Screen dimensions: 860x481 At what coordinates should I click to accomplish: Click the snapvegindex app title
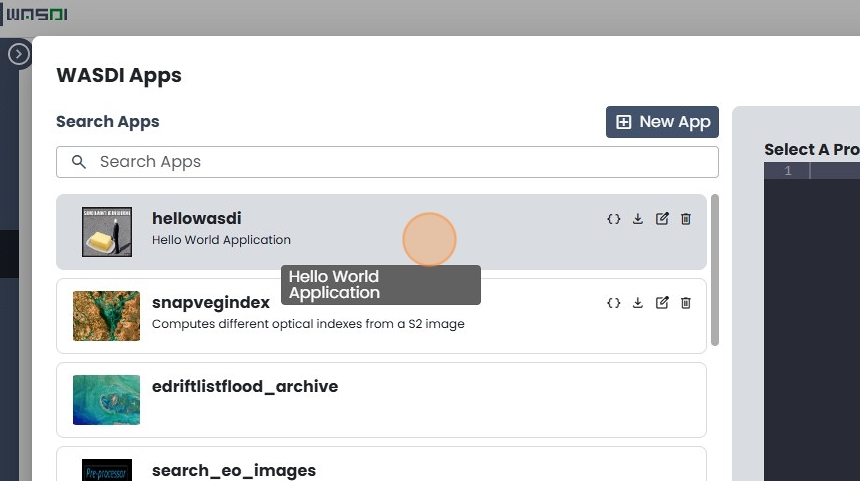tap(211, 302)
